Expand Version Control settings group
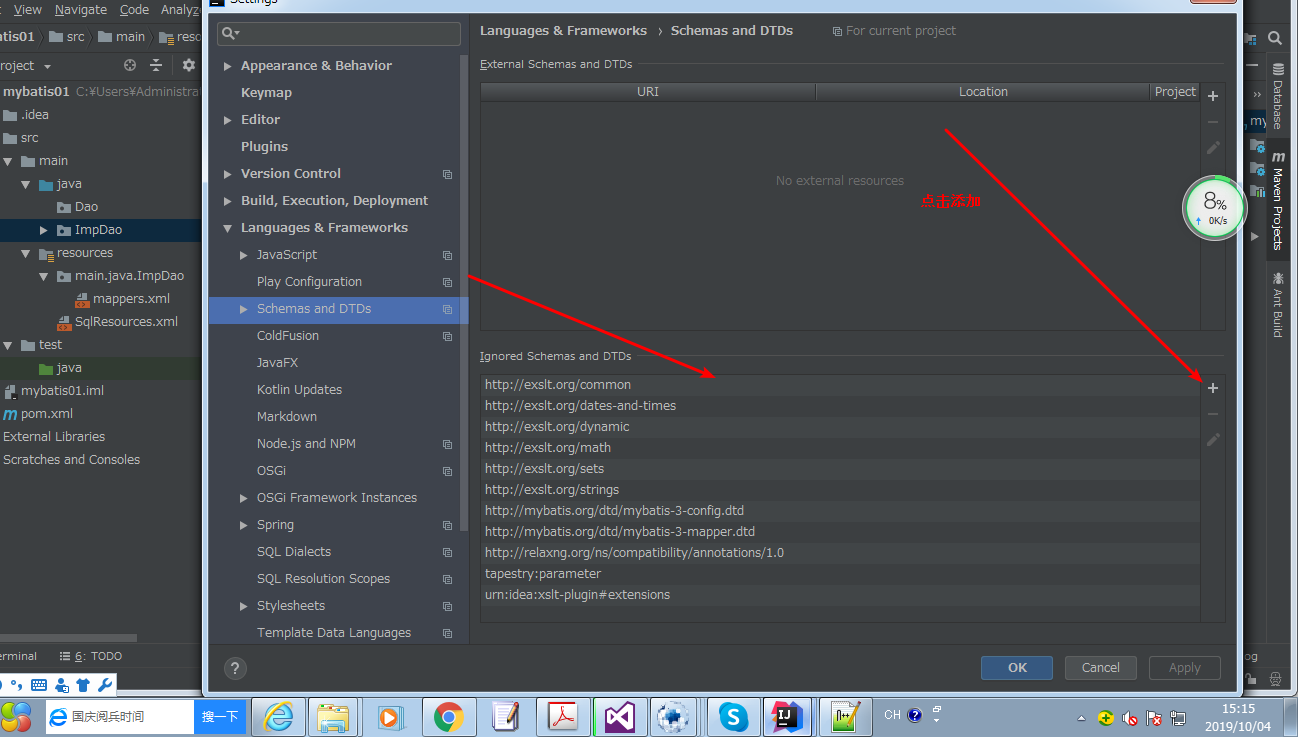This screenshot has height=737, width=1298. [x=229, y=174]
